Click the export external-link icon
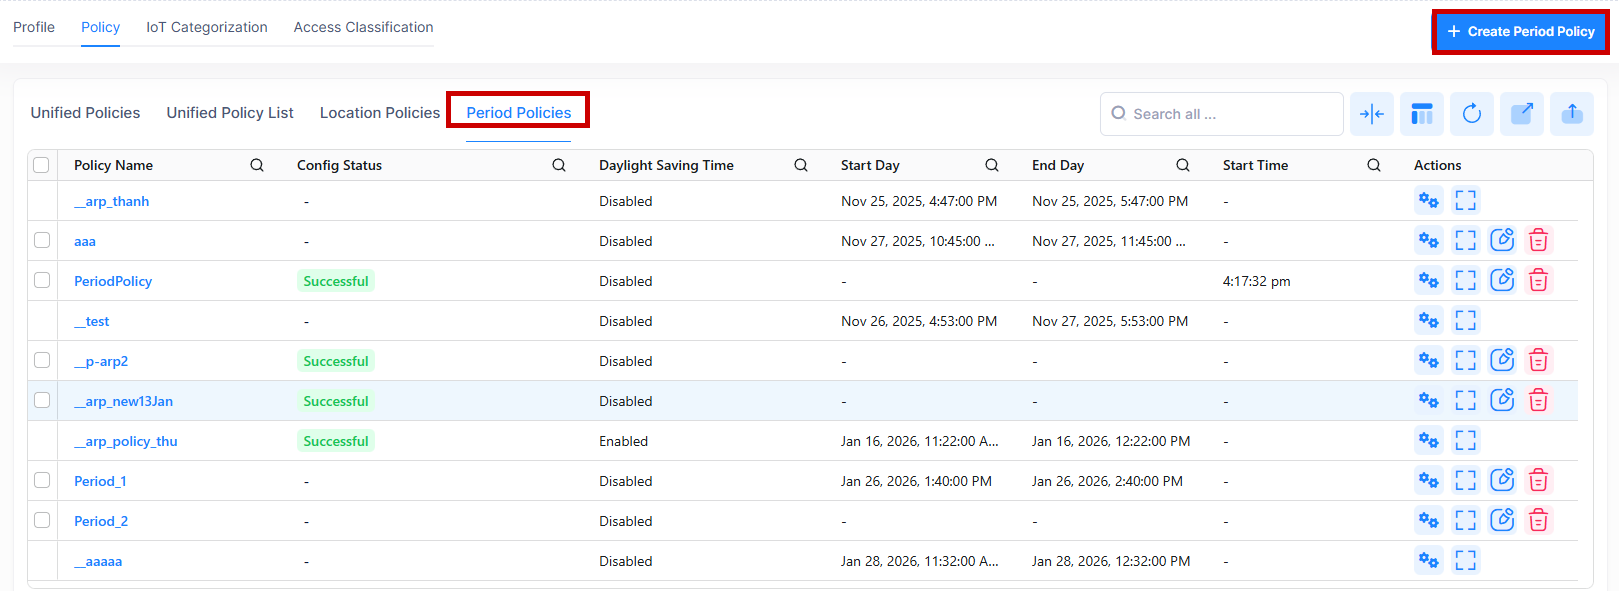The width and height of the screenshot is (1619, 591). 1521,114
